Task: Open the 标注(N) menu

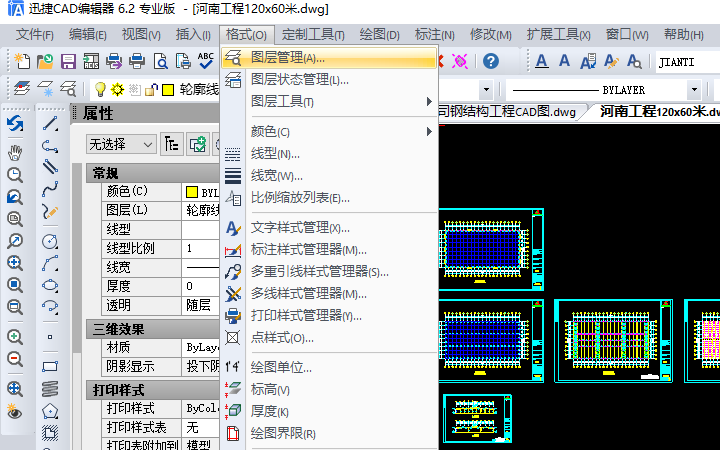Action: pyautogui.click(x=434, y=34)
